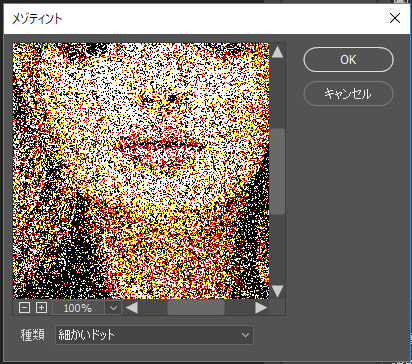Click the キャンセル button
The height and width of the screenshot is (364, 412).
pos(348,94)
